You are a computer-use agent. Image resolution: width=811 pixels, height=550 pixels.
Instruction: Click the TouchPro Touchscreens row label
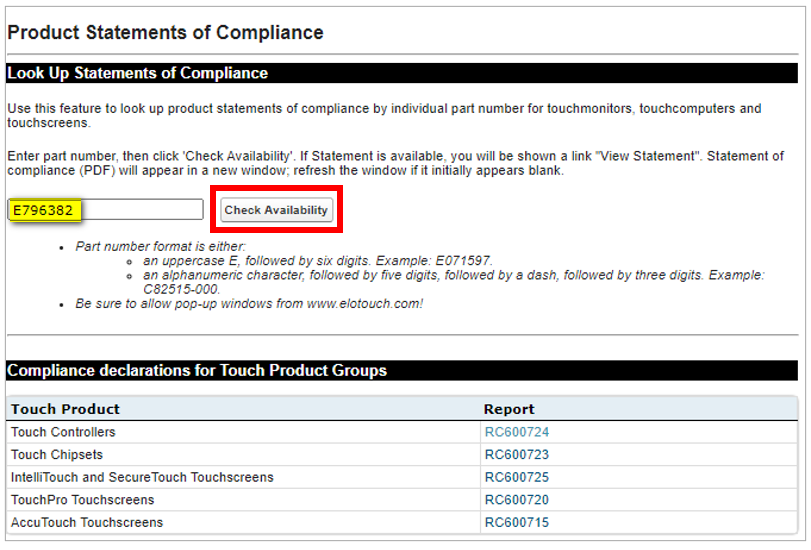pyautogui.click(x=82, y=500)
